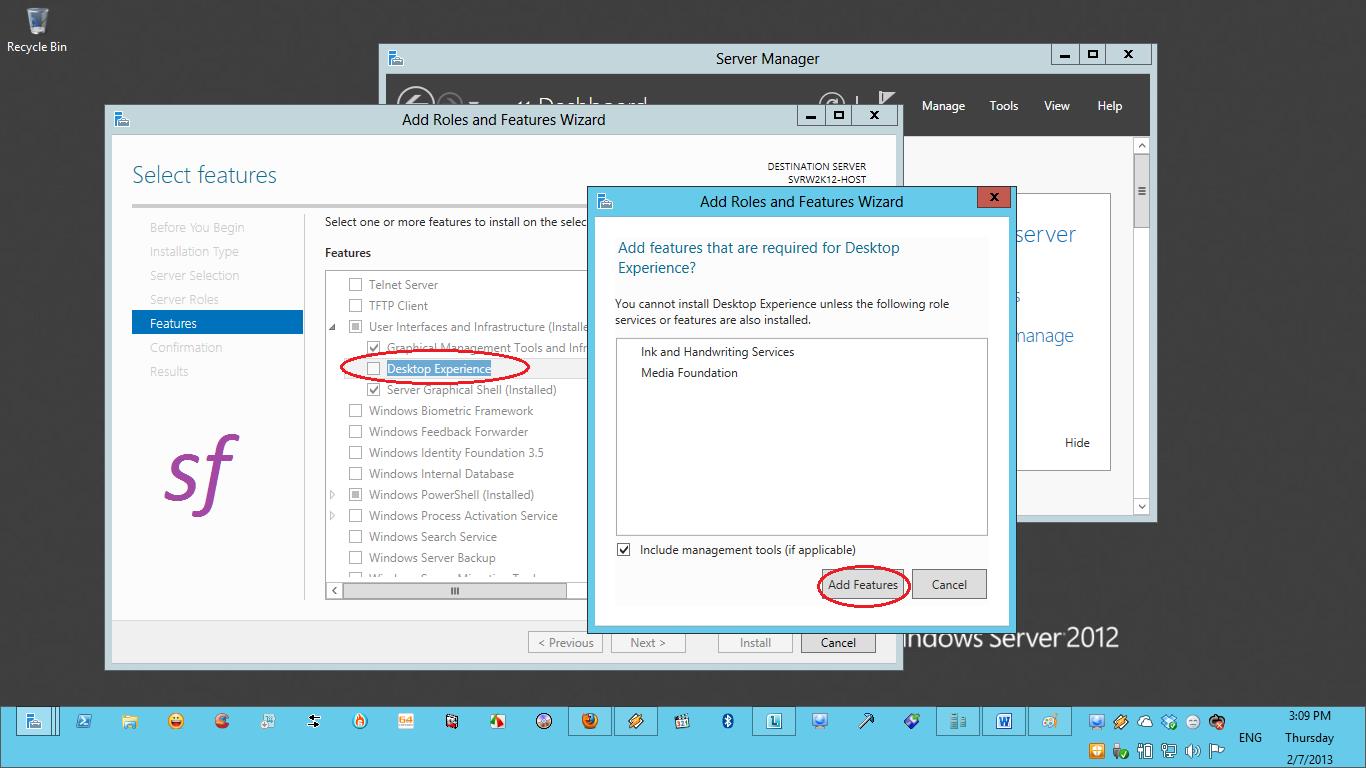Screen dimensions: 1366x768
Task: Cancel the Desktop Experience dialog
Action: (949, 585)
